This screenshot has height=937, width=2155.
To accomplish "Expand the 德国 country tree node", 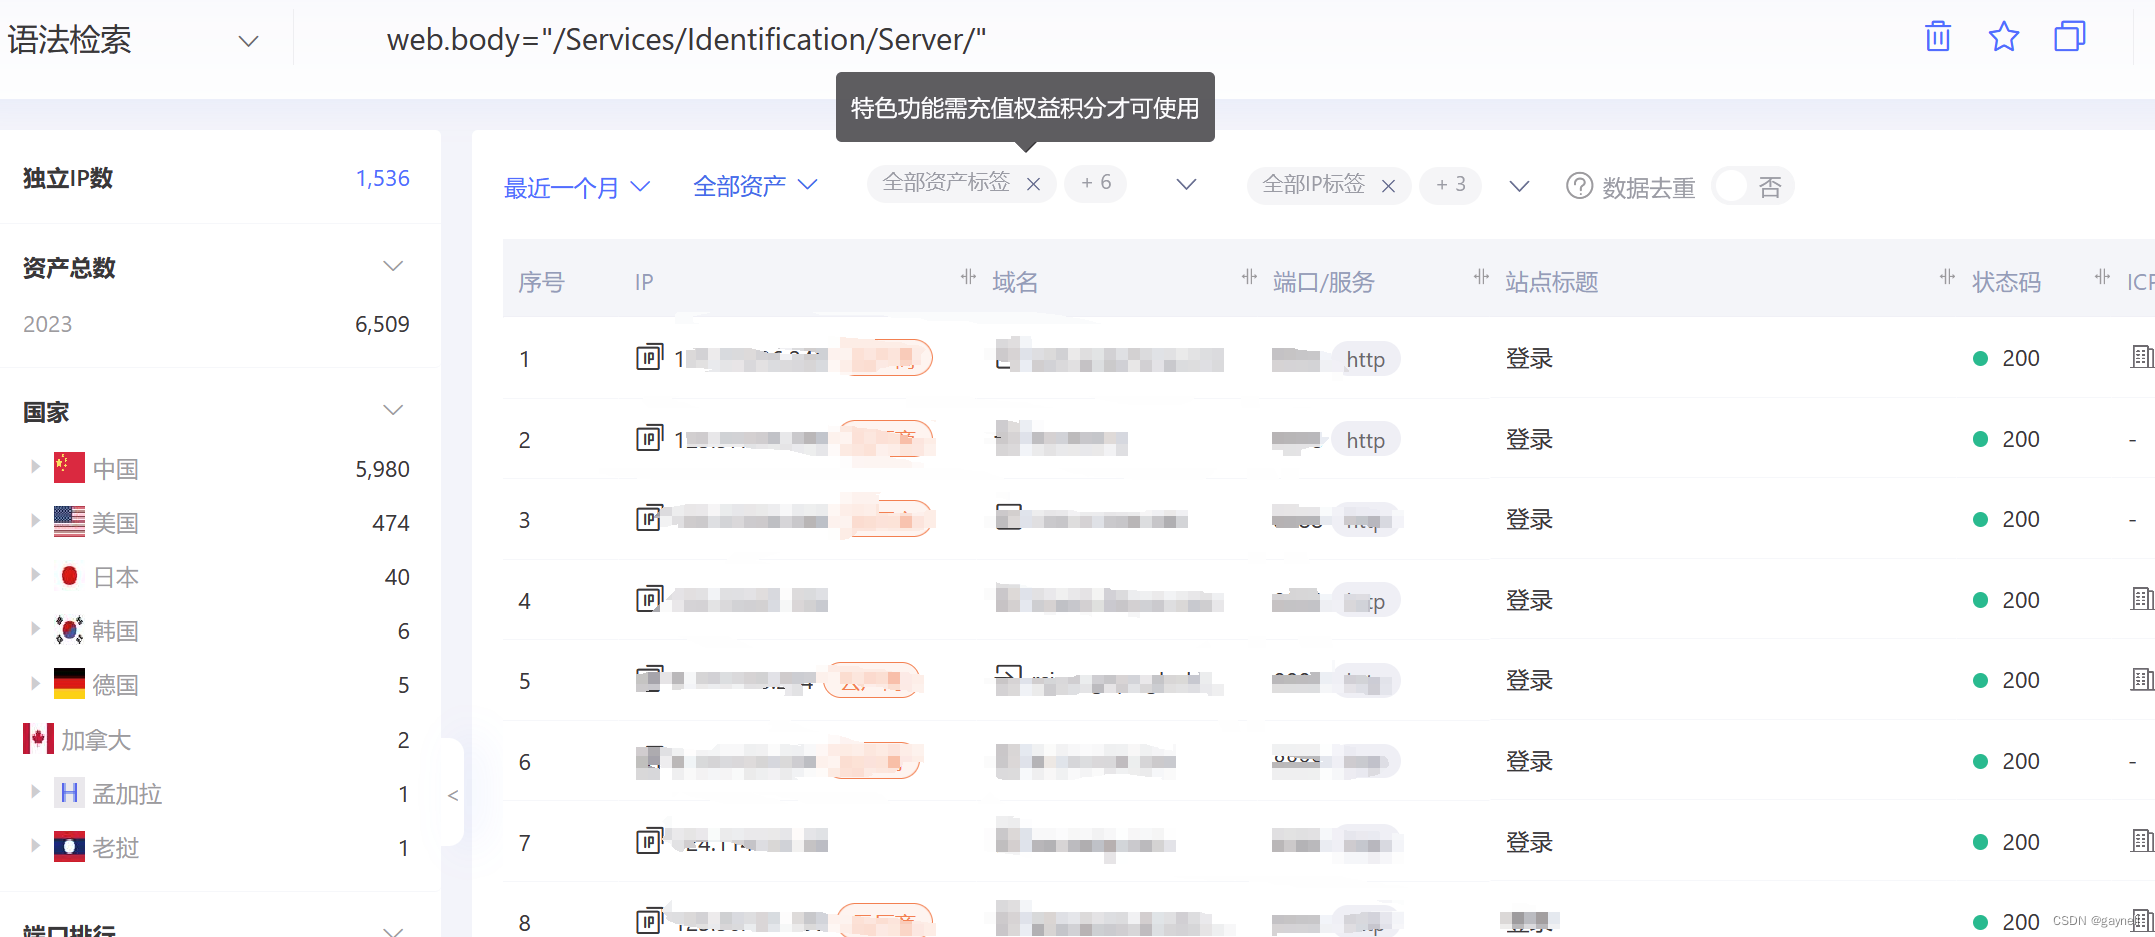I will click(x=35, y=683).
